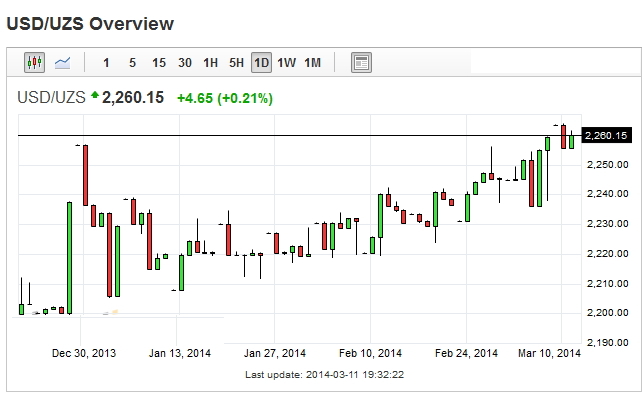Switch to line chart view
644x396 pixels.
tap(62, 63)
